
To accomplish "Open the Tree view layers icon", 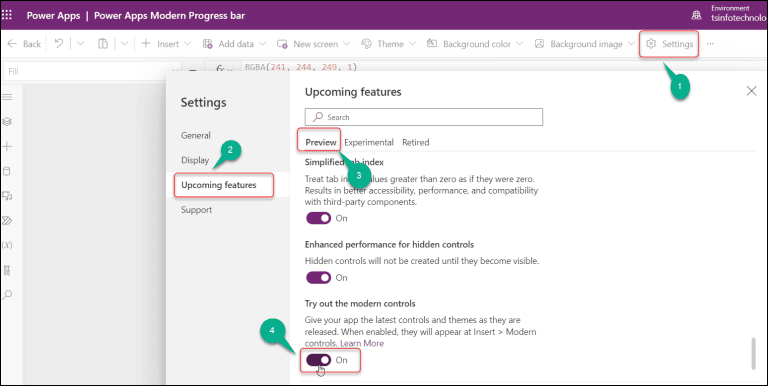I will [x=7, y=121].
